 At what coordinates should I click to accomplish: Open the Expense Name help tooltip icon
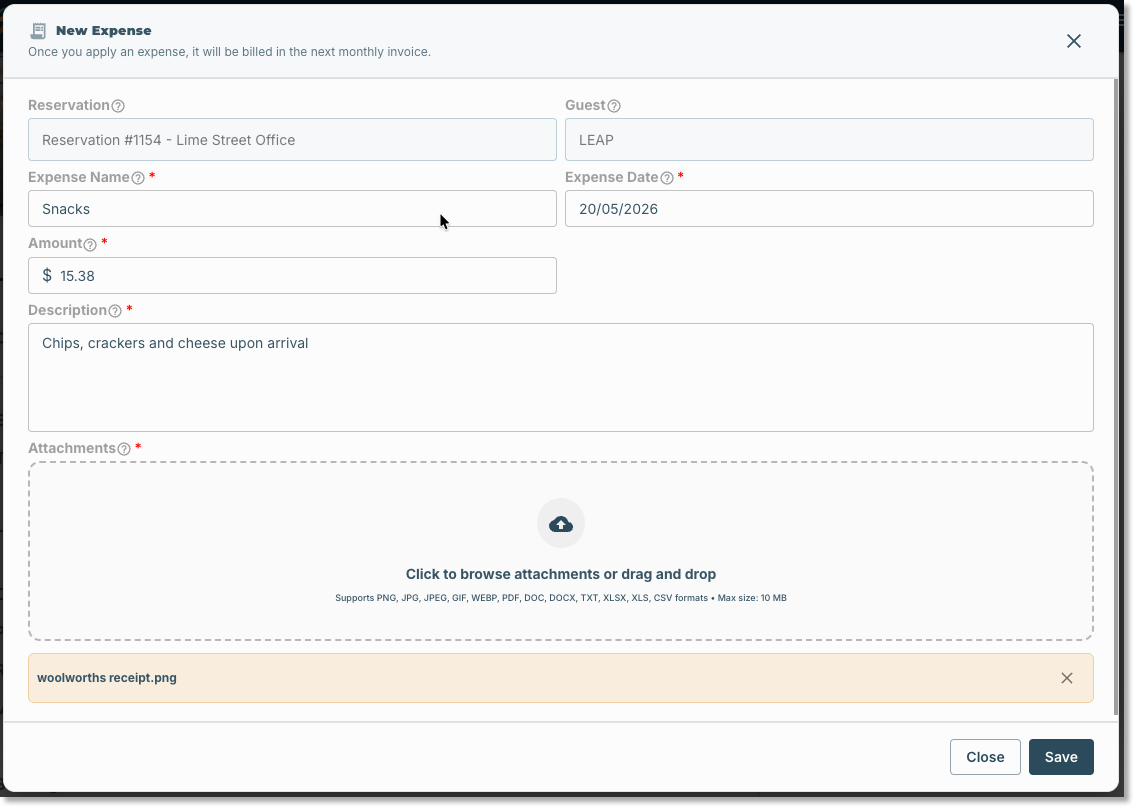point(138,178)
